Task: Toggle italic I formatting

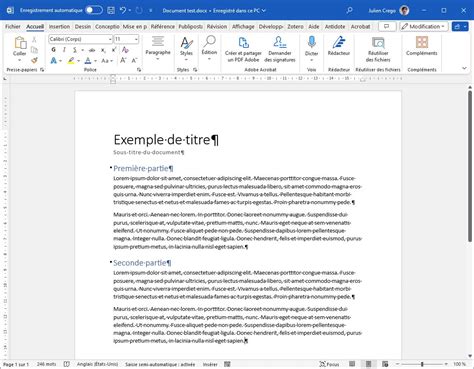Action: pos(64,50)
